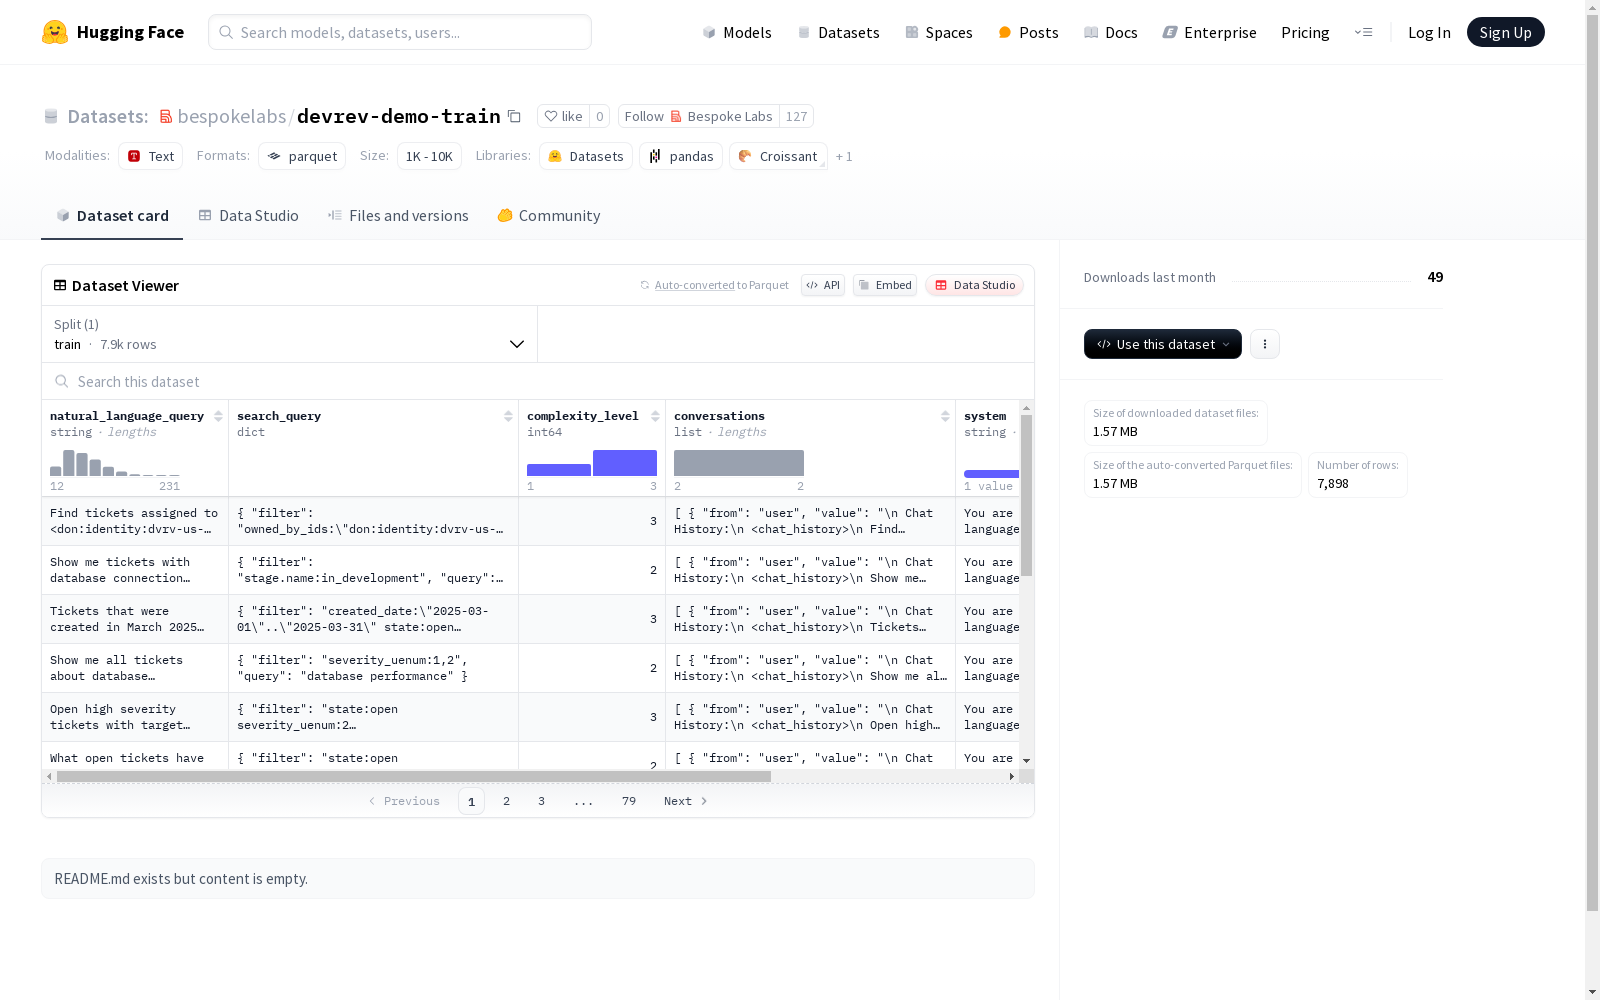1600x1000 pixels.
Task: Switch to the Dataset card tab
Action: tap(112, 215)
